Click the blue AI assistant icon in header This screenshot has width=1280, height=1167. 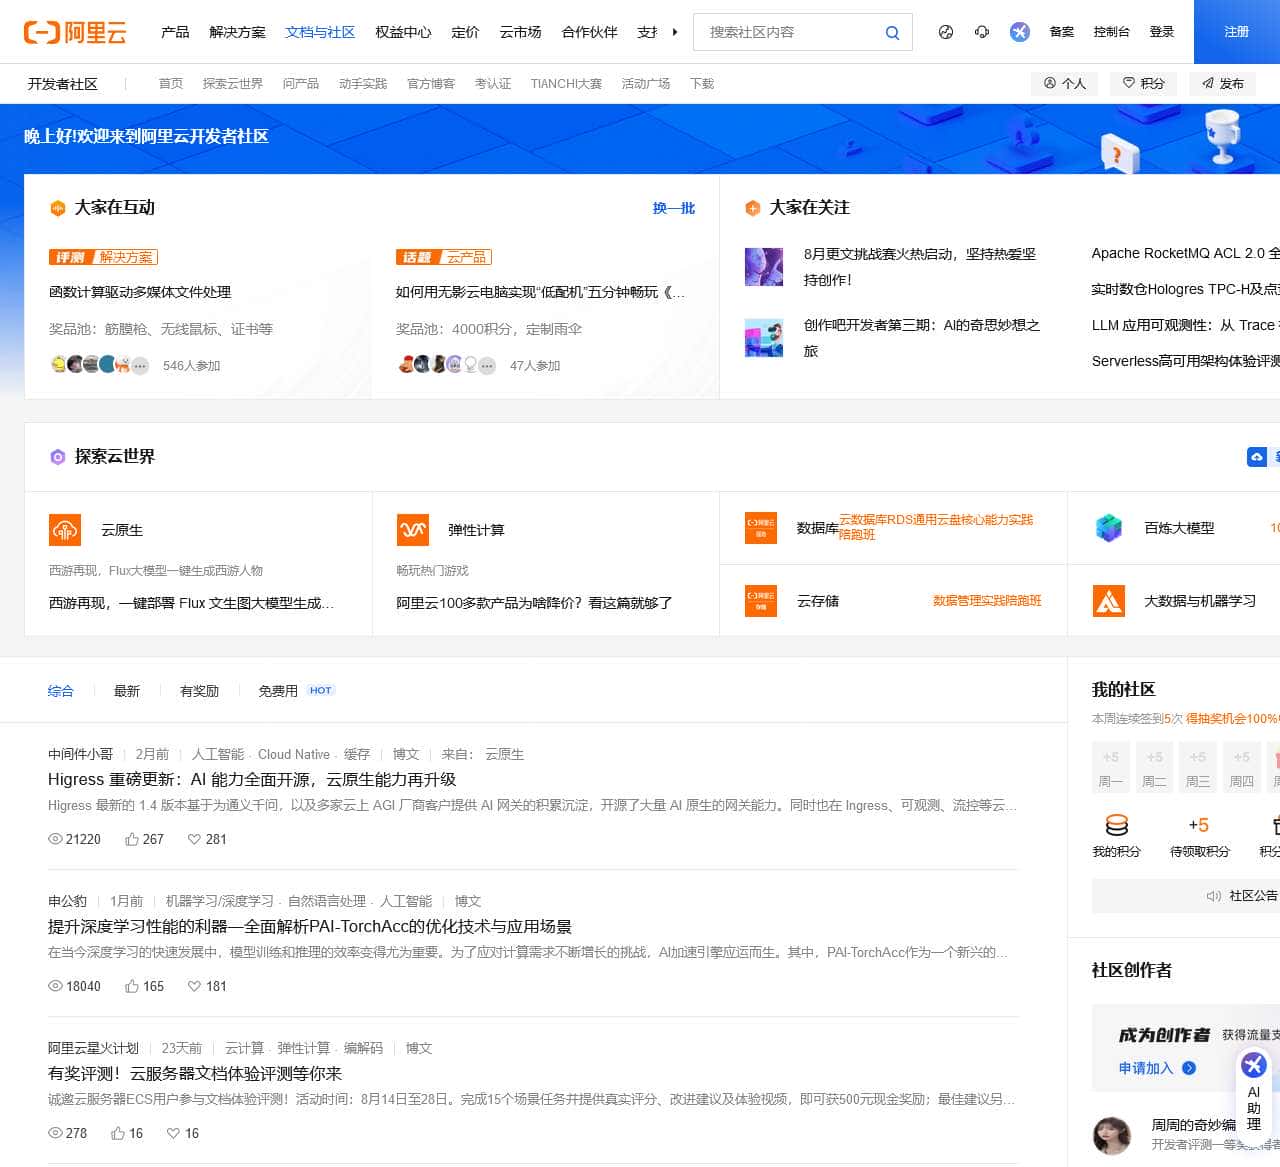[x=1019, y=32]
